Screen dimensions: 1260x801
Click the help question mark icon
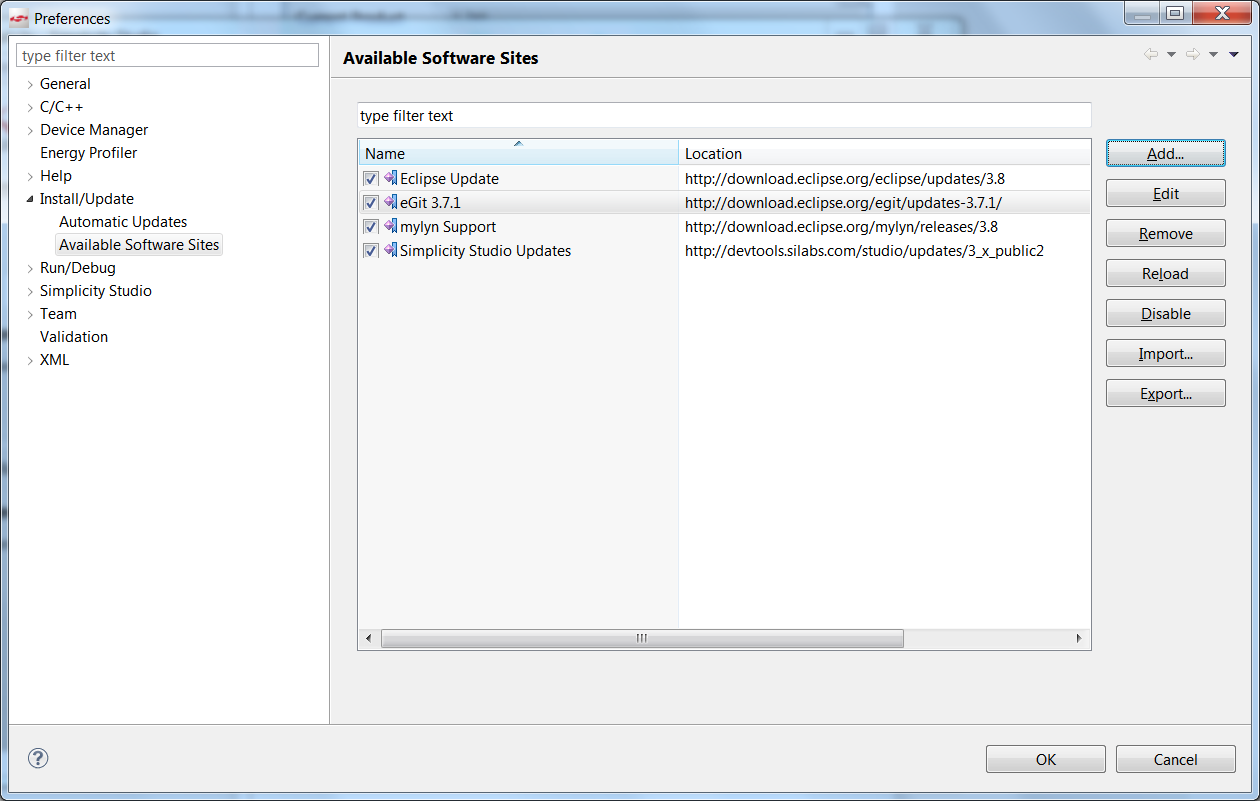click(39, 758)
